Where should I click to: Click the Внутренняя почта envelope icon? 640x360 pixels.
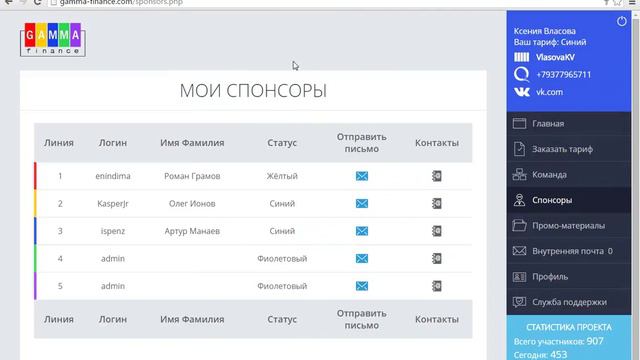tap(519, 251)
